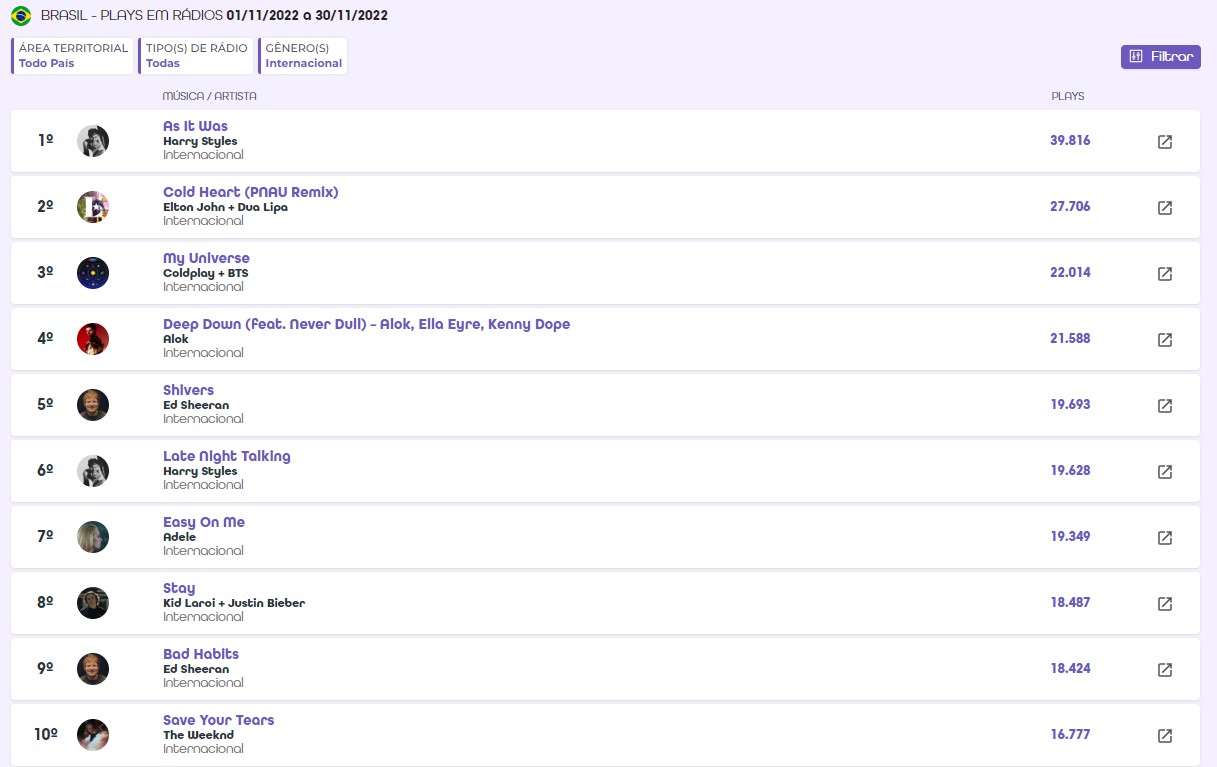Click the date range 01/11/2022 a 30/11/2022
This screenshot has width=1217, height=767.
307,16
